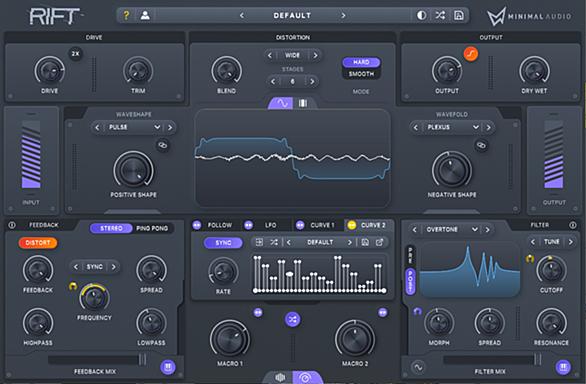Image resolution: width=586 pixels, height=384 pixels.
Task: Open Pulse waveshape dropdown
Action: [x=133, y=127]
